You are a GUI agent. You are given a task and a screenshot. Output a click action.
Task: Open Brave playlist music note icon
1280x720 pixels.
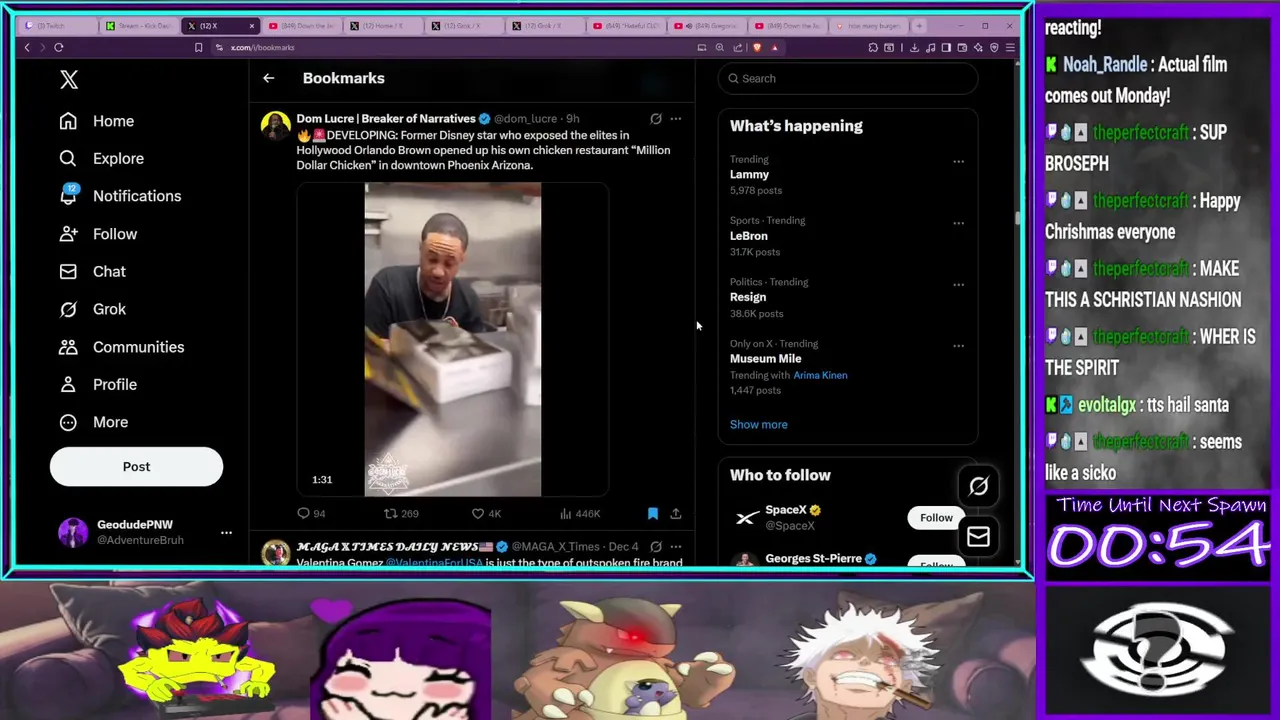pos(930,47)
